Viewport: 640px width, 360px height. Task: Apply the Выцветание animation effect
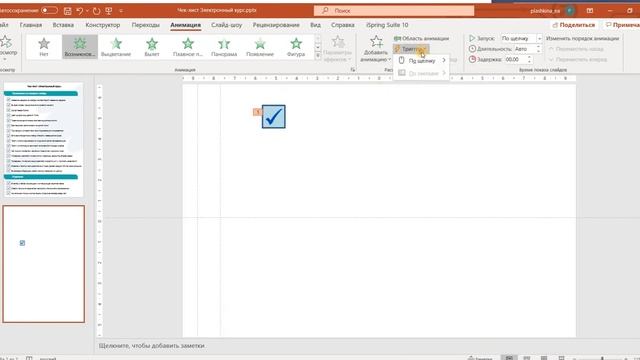click(116, 47)
